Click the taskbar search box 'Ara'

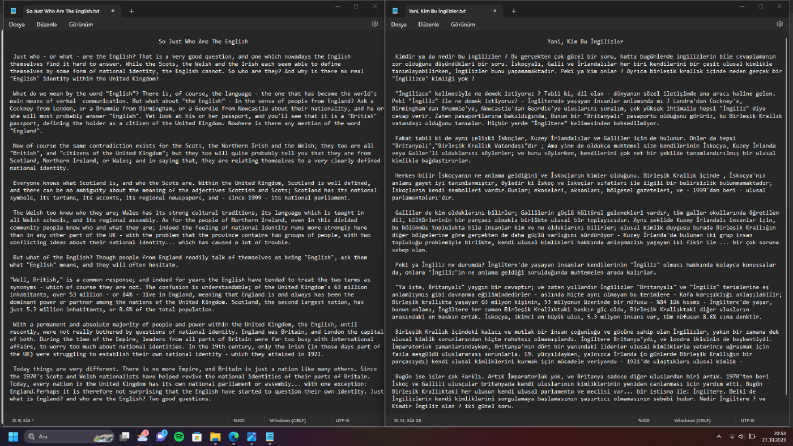click(x=70, y=436)
